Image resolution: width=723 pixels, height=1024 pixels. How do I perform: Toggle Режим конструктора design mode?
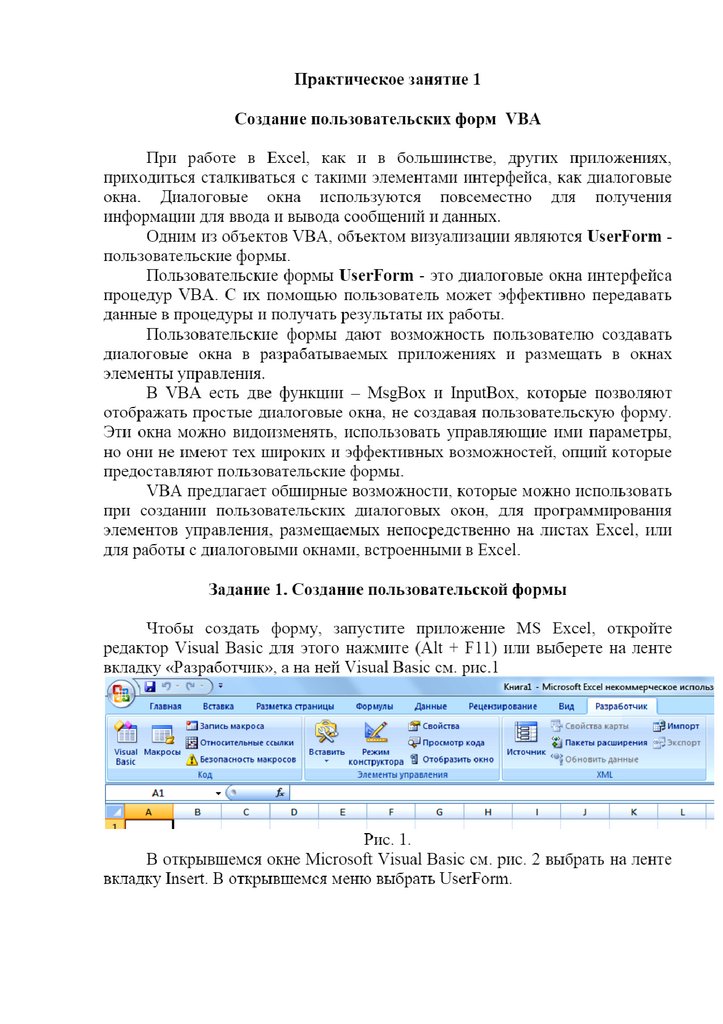pyautogui.click(x=376, y=744)
